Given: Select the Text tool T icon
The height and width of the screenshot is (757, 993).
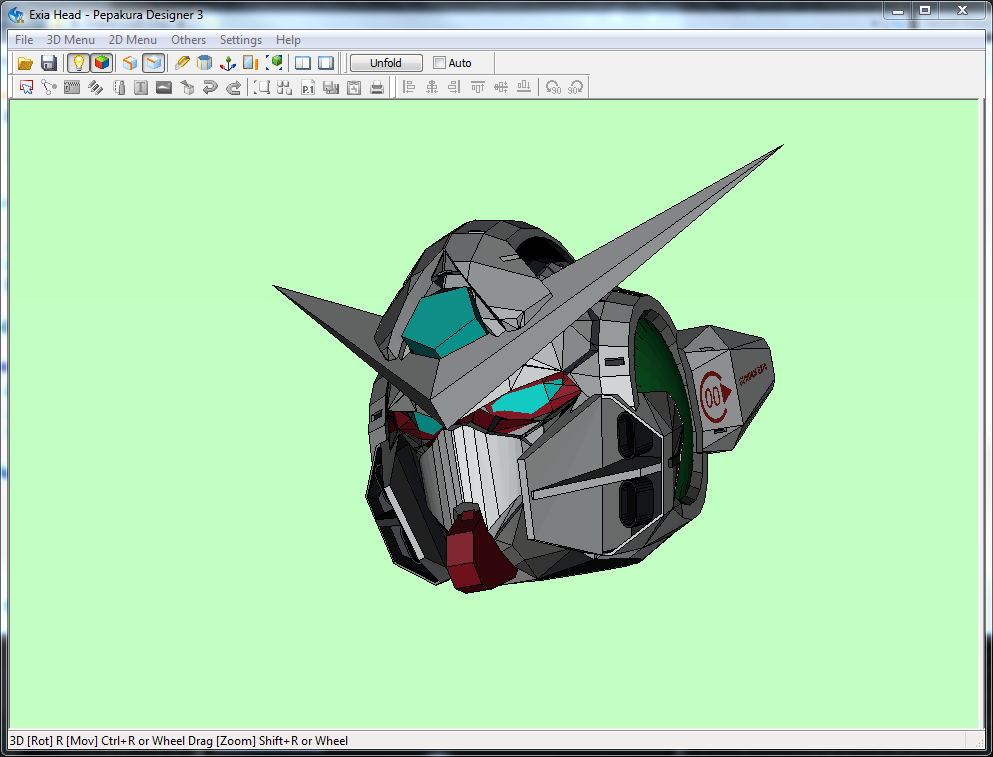Looking at the screenshot, I should tap(141, 87).
